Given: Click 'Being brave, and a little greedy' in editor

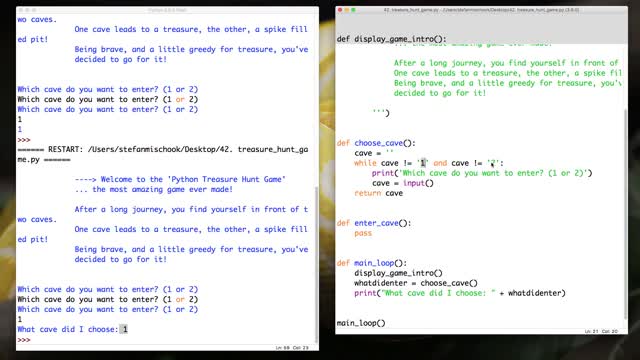Looking at the screenshot, I should (507, 83).
